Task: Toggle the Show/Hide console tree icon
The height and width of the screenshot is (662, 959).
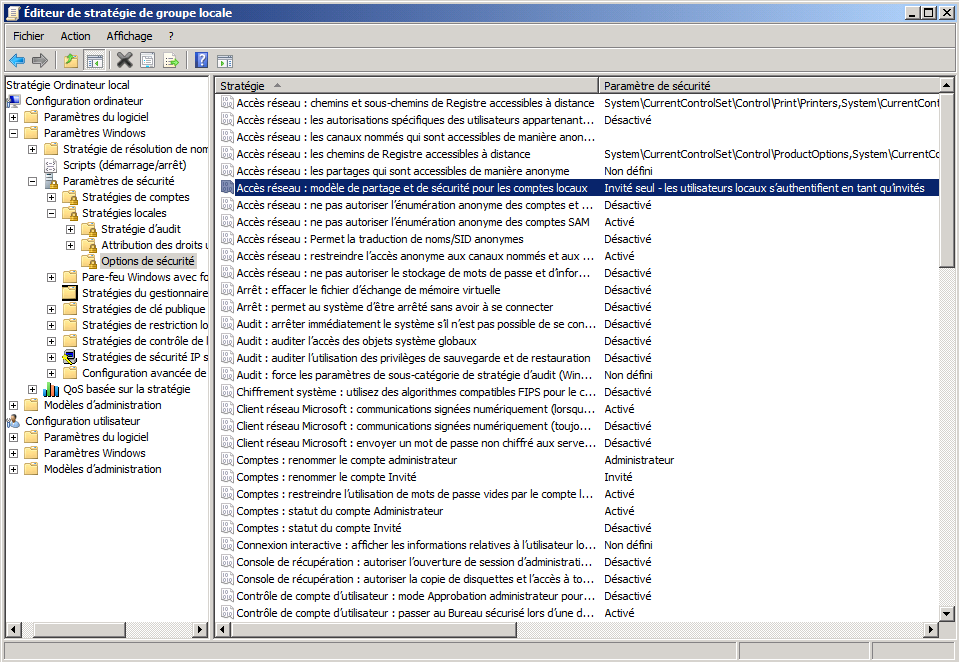Action: pos(95,60)
